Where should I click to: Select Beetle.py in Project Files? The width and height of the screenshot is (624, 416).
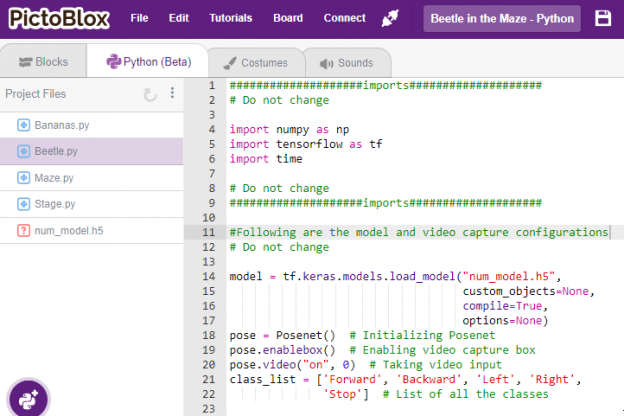coord(92,151)
